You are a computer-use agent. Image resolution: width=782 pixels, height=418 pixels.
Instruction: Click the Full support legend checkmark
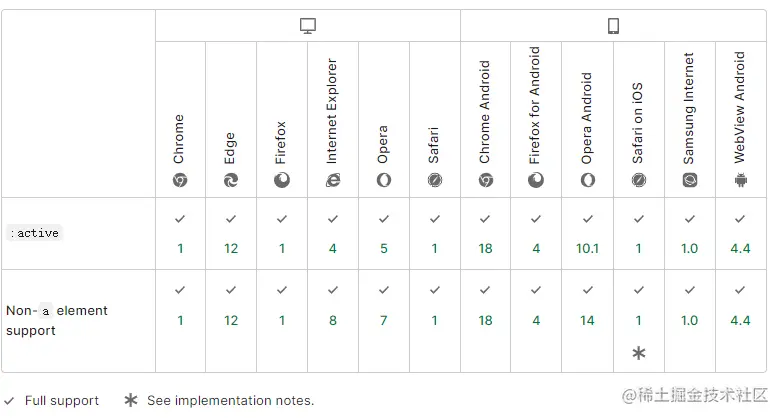point(9,401)
